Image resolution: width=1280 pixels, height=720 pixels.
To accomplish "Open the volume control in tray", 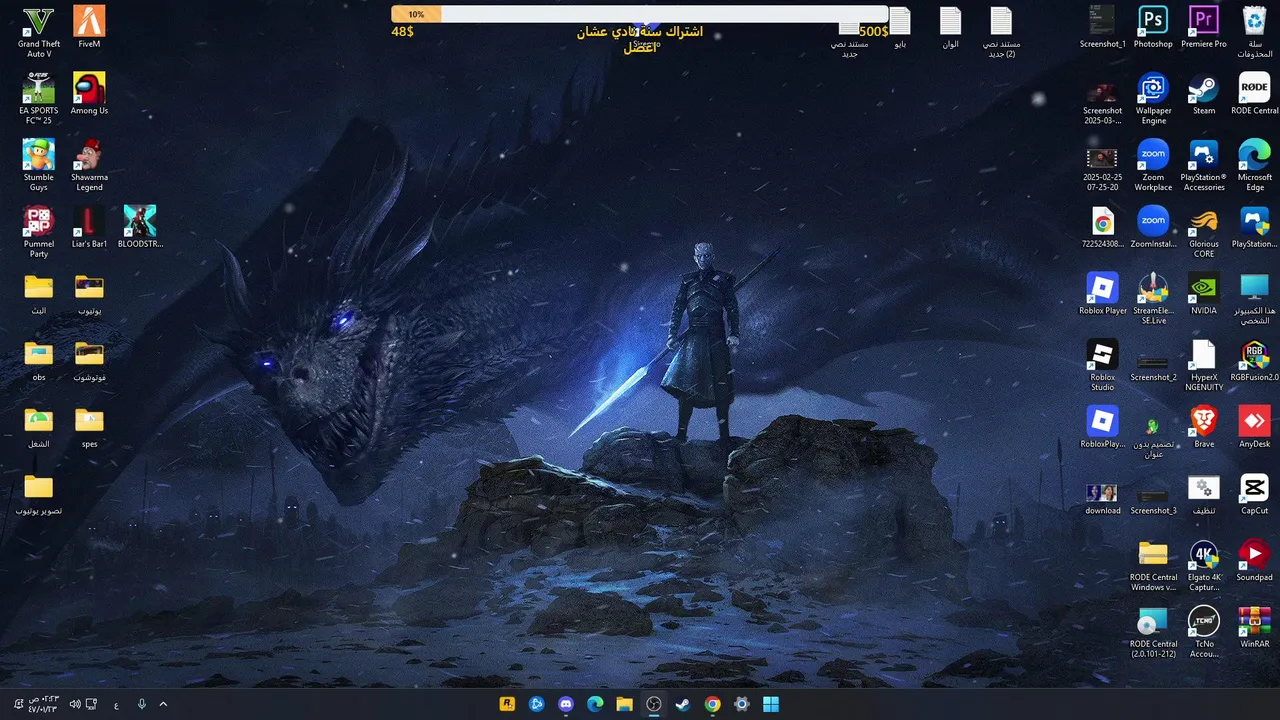I will (75, 704).
